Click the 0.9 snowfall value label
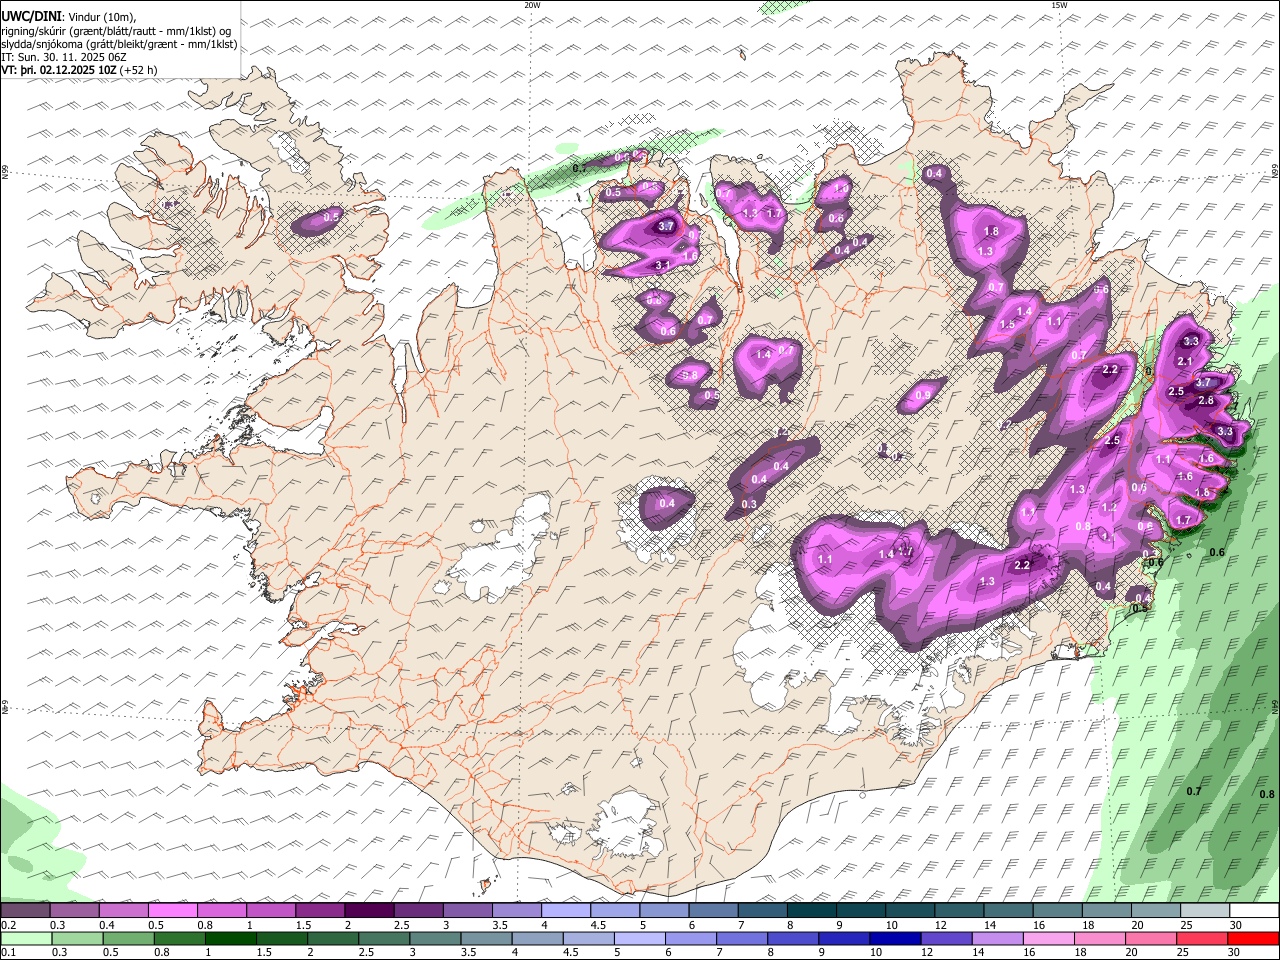 tap(923, 396)
